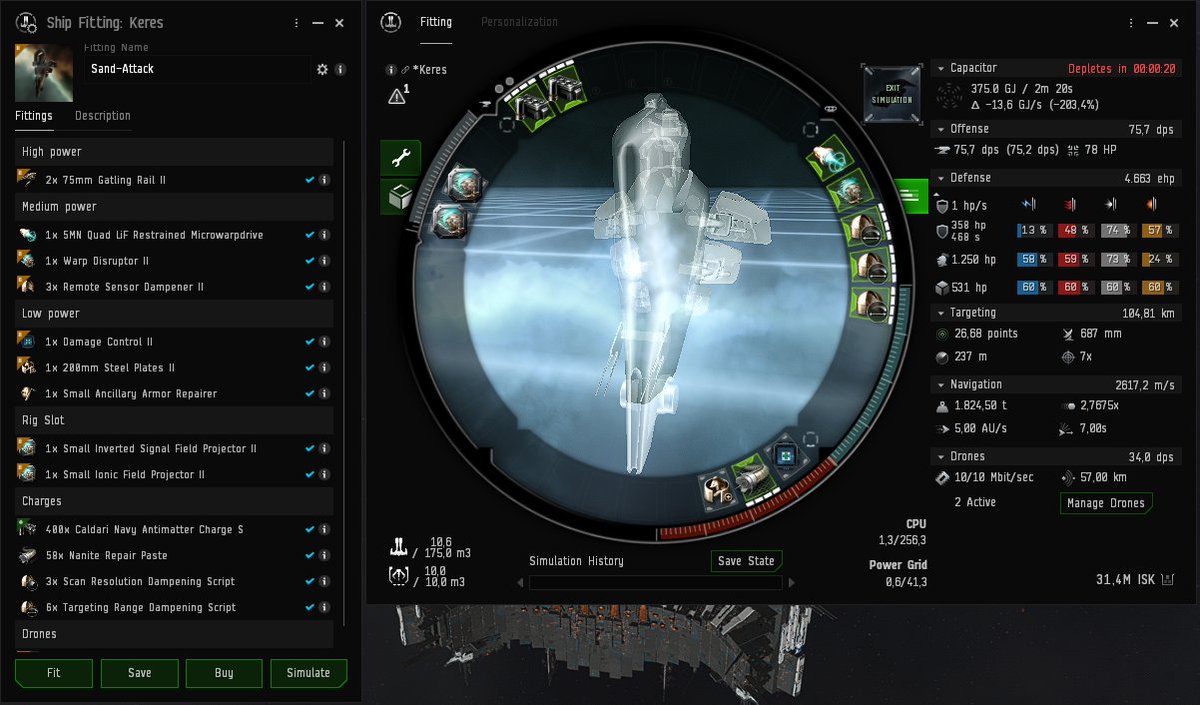Switch to the Description tab

(x=103, y=116)
